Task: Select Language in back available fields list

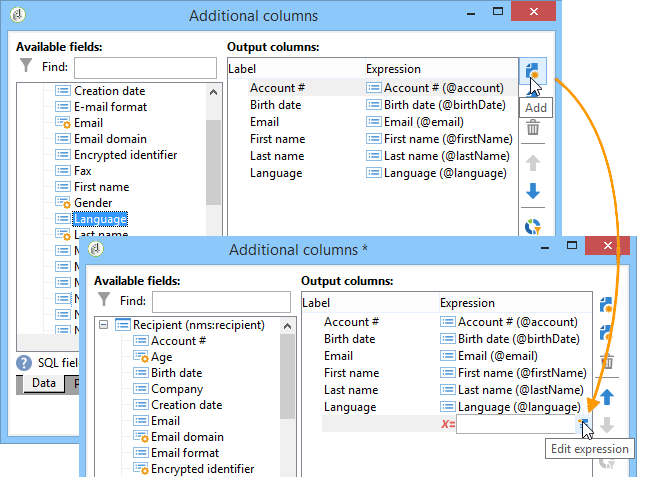Action: (100, 219)
